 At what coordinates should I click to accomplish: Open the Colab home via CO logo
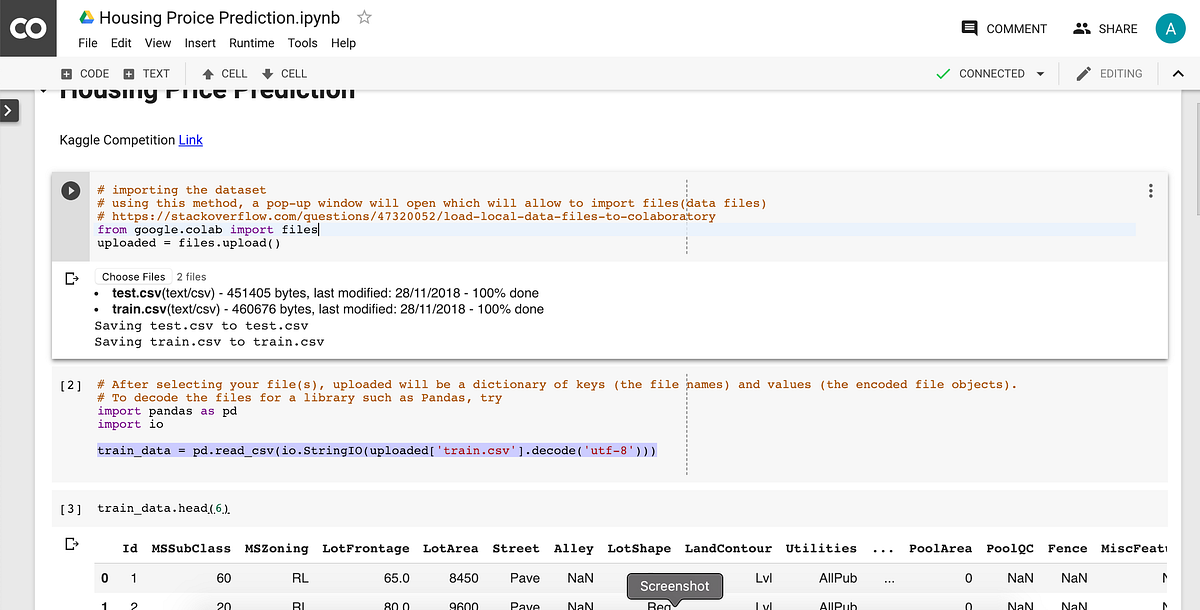(x=28, y=28)
